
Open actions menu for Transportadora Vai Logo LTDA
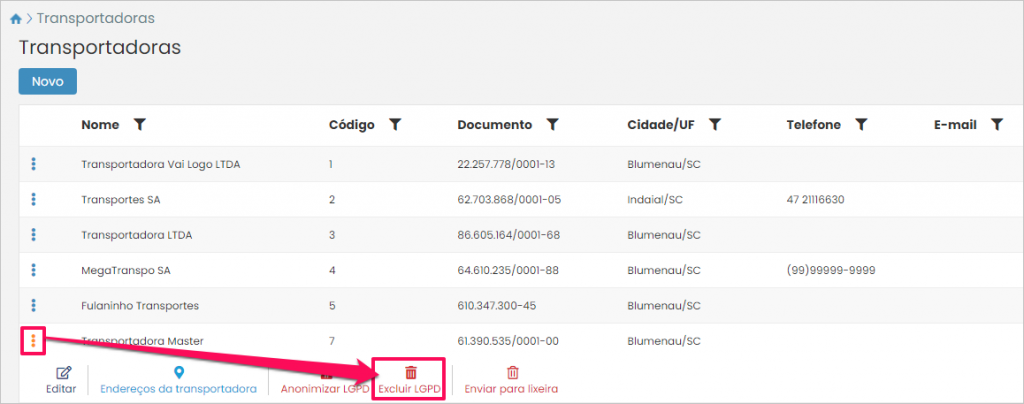[34, 163]
